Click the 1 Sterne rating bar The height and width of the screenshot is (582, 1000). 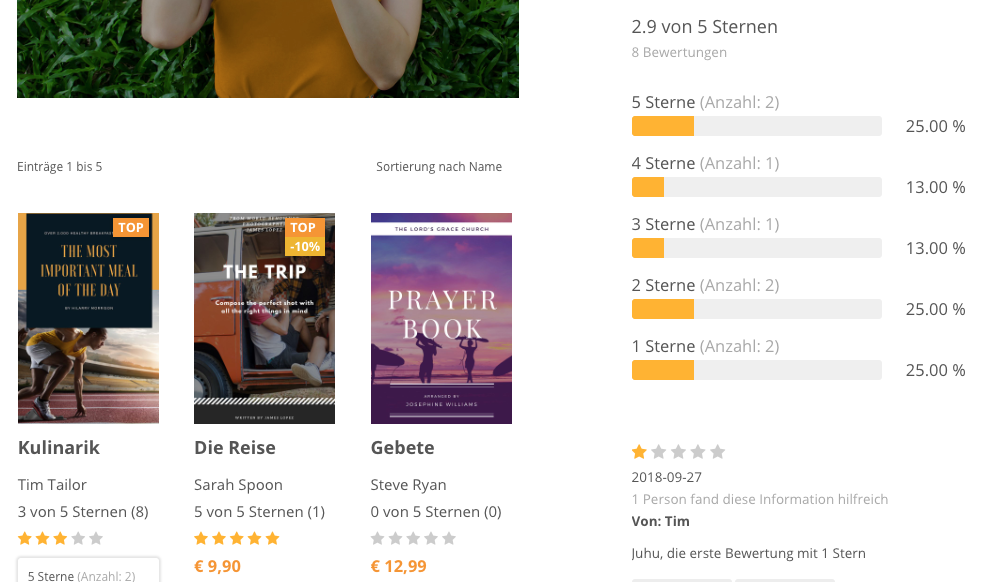tap(756, 370)
